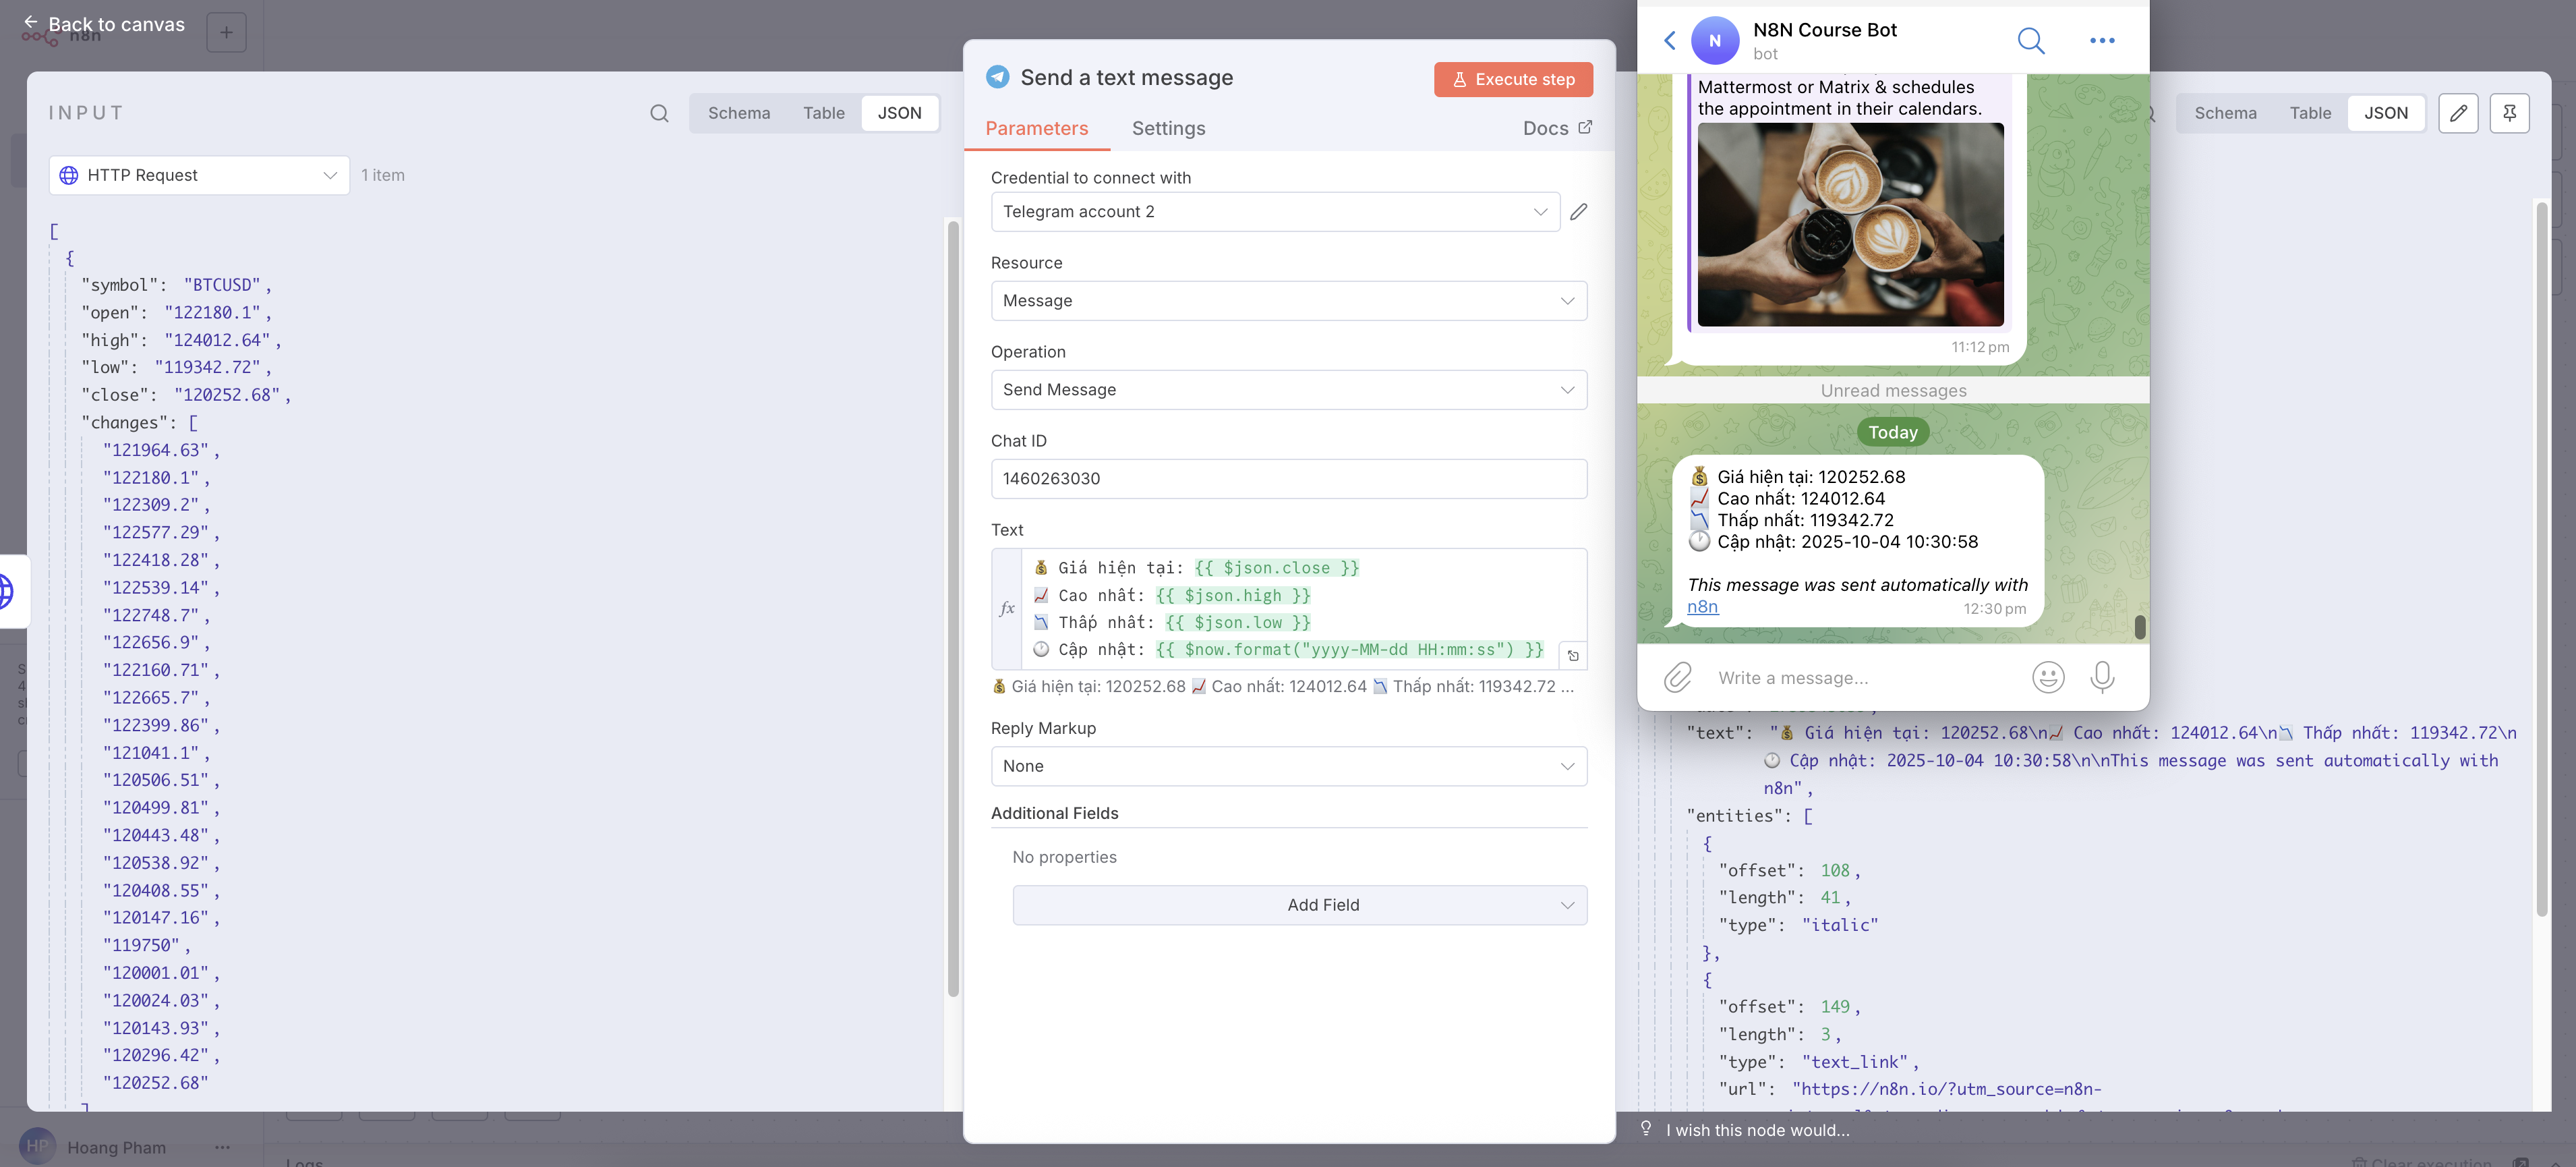Open Telegram chat search magnifier
This screenshot has width=2576, height=1167.
click(x=2030, y=40)
